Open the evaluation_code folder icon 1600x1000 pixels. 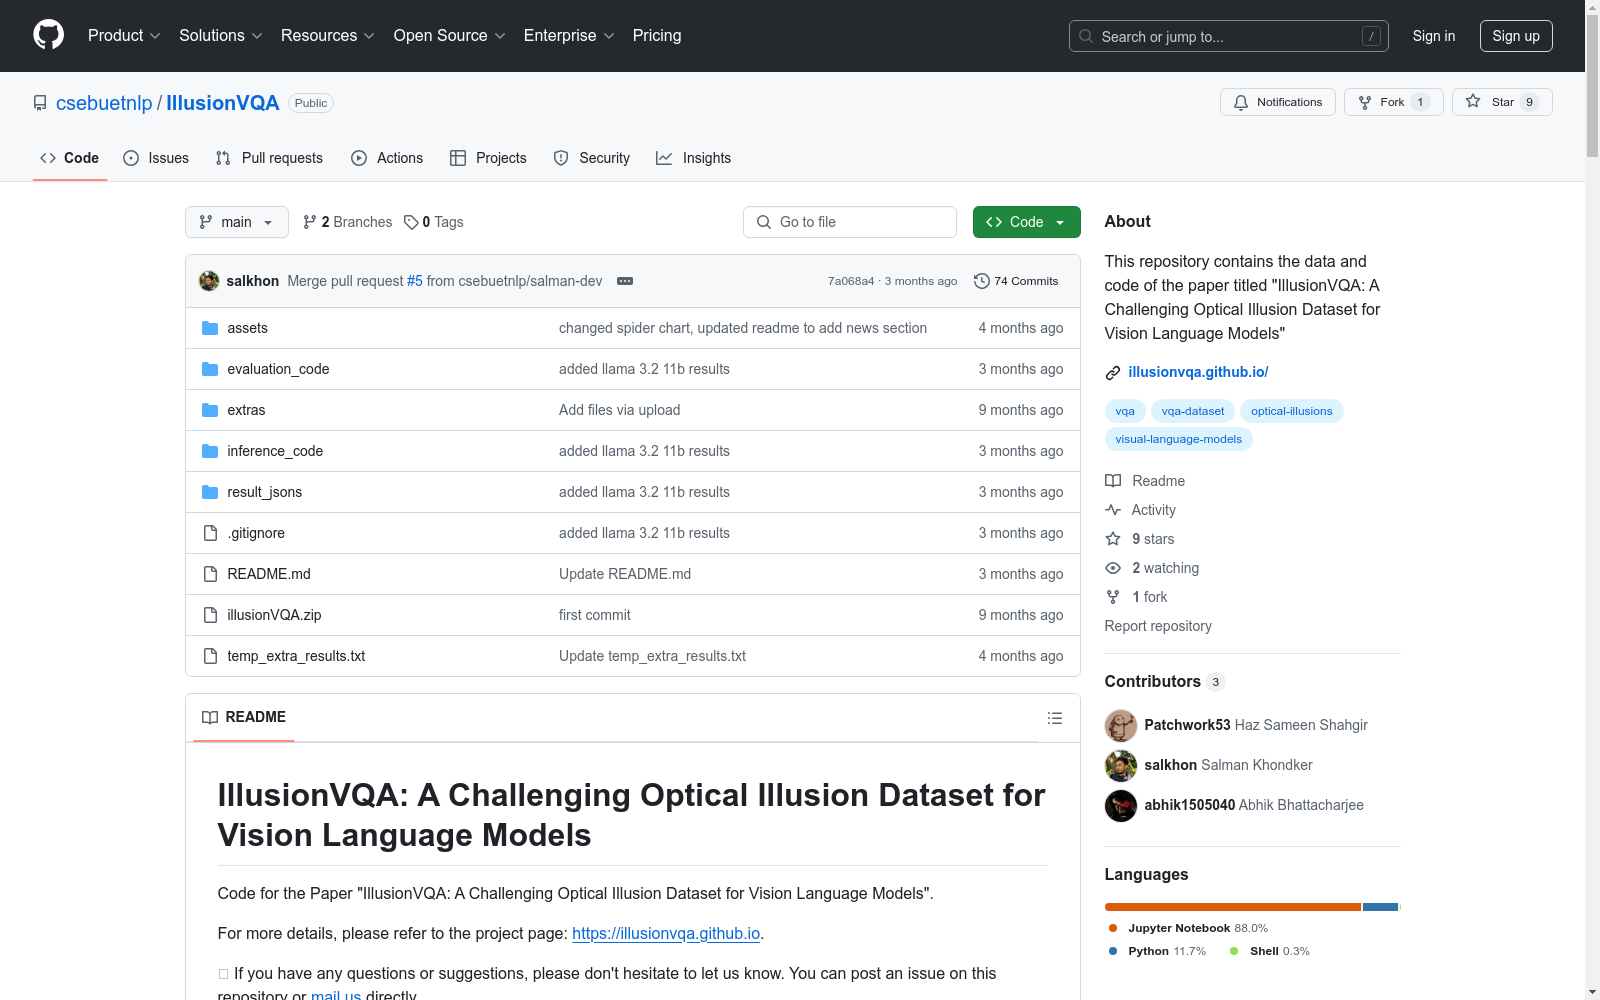pos(210,369)
